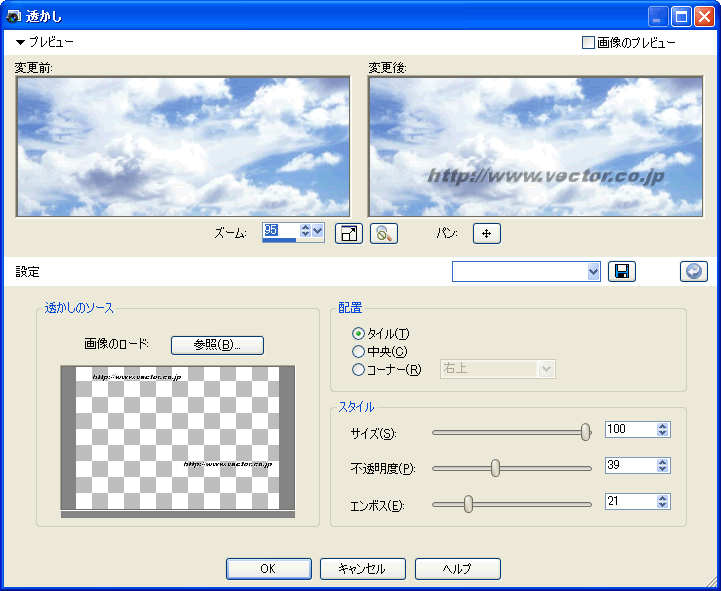
Task: Collapse the プレビュー section triangle
Action: (x=21, y=43)
